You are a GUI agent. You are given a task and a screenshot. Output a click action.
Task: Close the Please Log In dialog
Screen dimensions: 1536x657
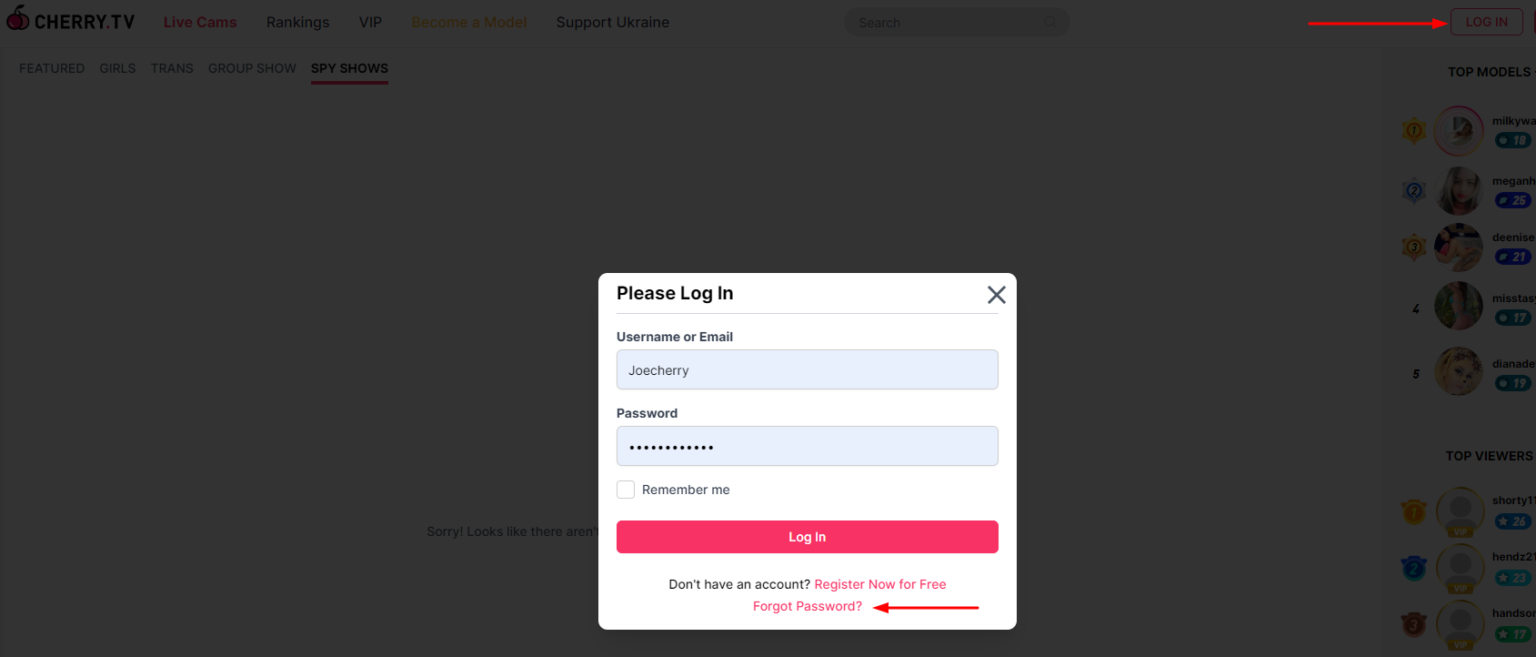995,294
